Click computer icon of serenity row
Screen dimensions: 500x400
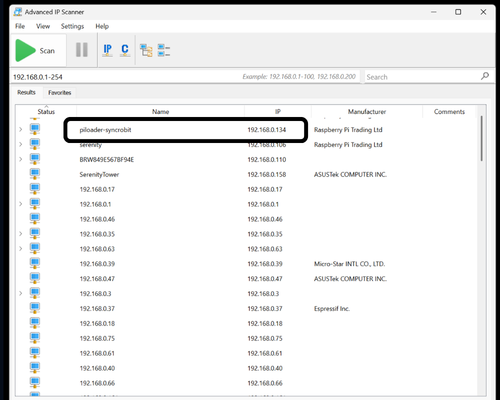[x=35, y=144]
